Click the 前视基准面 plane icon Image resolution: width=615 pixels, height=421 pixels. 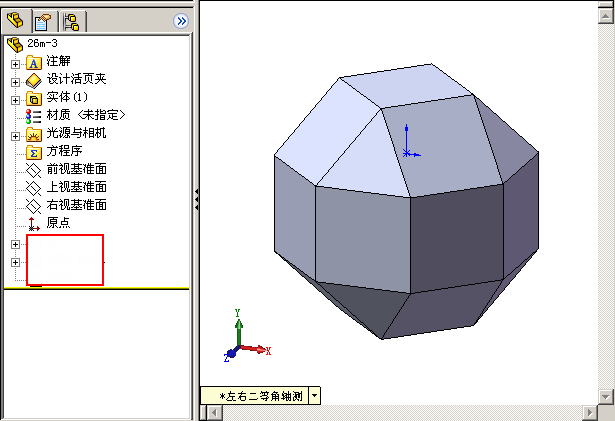[34, 170]
